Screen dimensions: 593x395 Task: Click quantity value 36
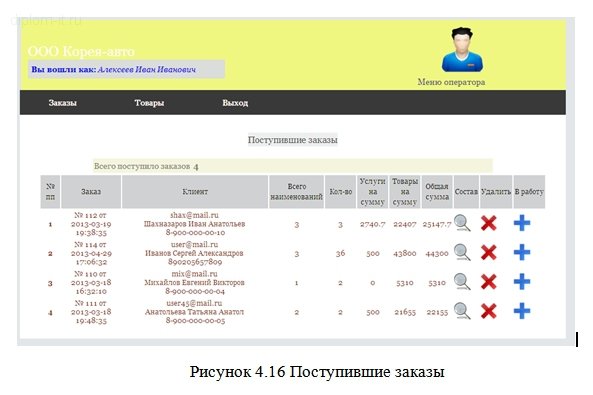click(340, 253)
